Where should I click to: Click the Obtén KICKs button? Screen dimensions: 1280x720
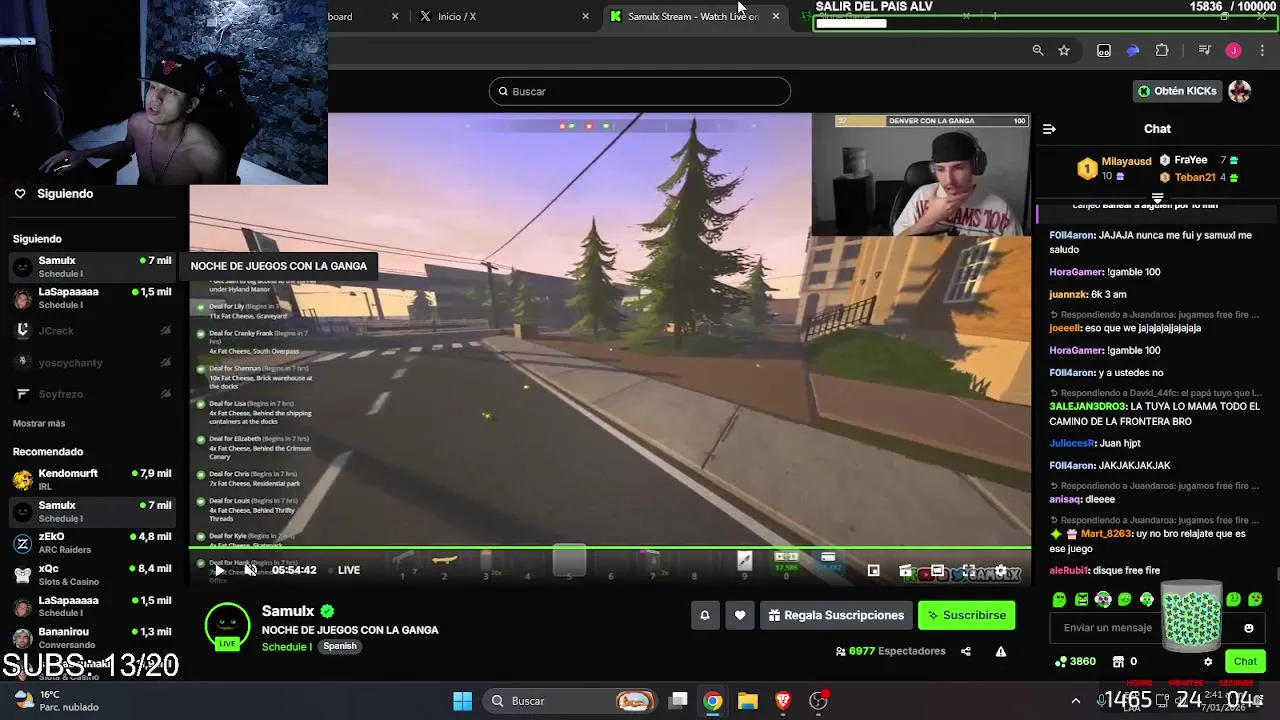[1177, 91]
